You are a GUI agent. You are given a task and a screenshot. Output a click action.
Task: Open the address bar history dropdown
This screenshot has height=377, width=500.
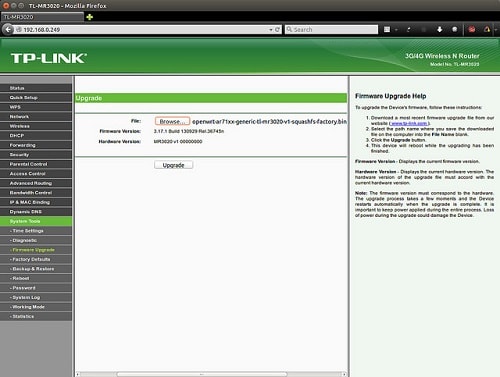point(271,30)
